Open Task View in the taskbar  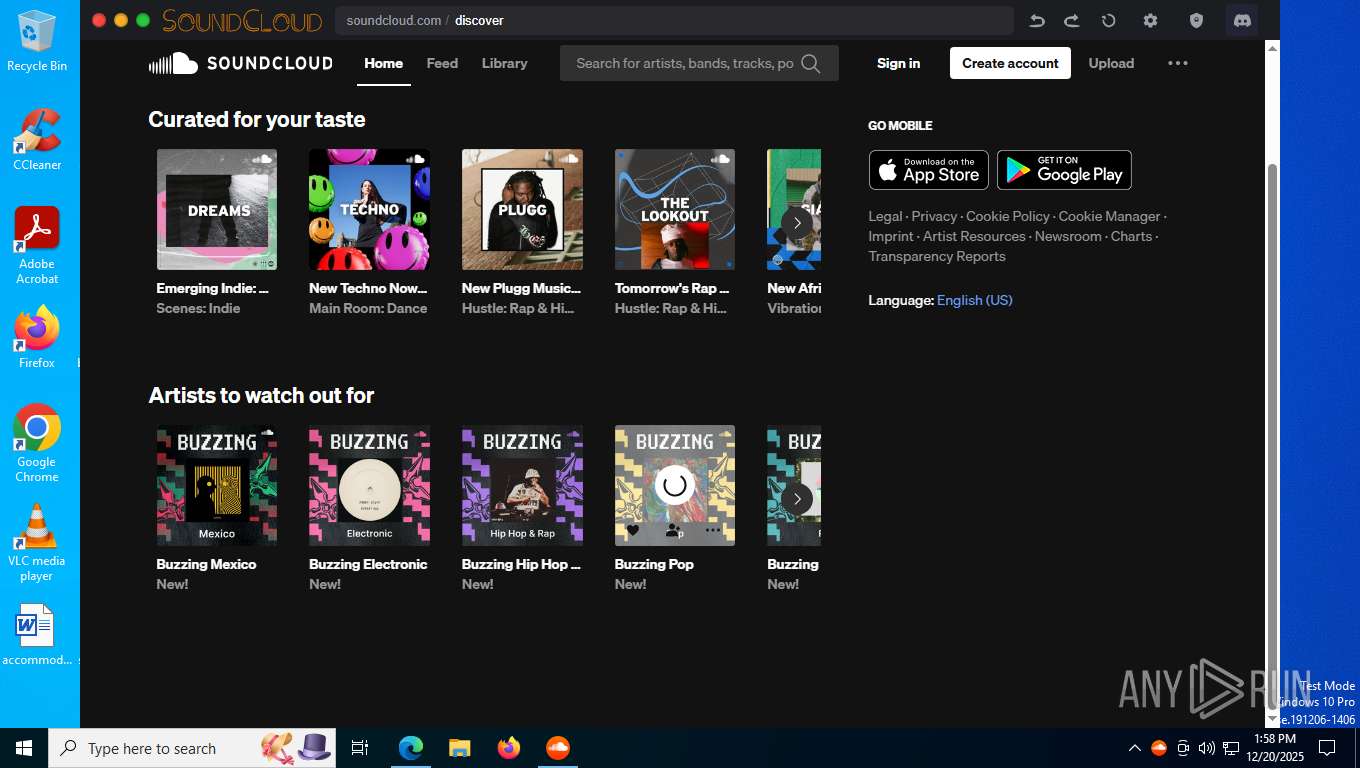(x=360, y=748)
